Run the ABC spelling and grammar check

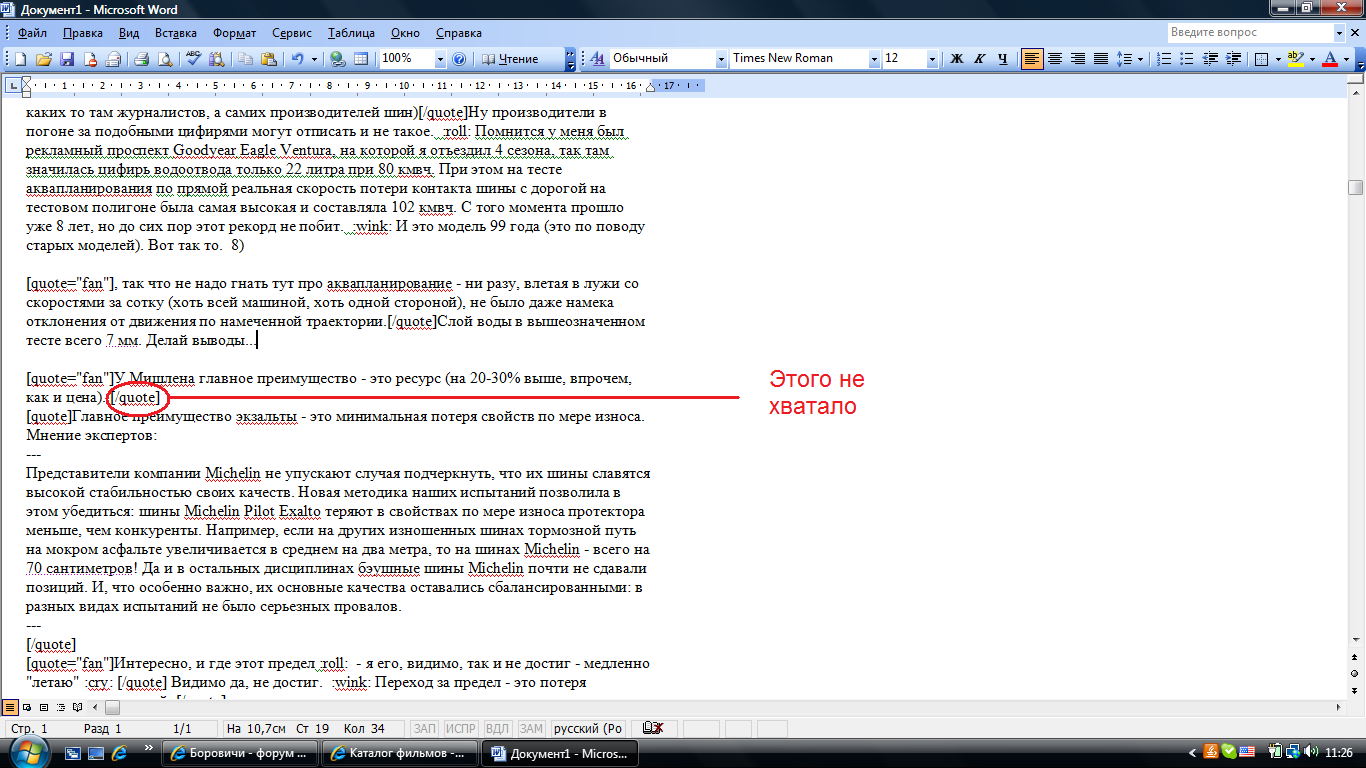[x=193, y=59]
